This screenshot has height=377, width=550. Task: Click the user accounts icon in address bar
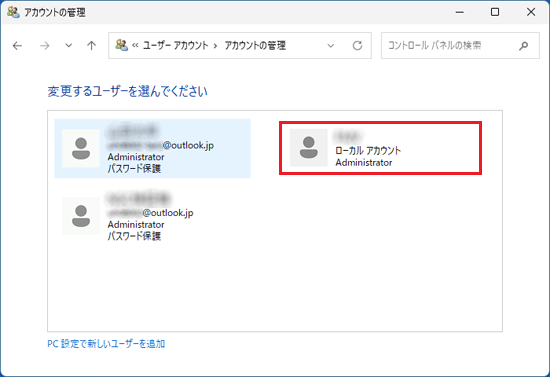point(121,45)
